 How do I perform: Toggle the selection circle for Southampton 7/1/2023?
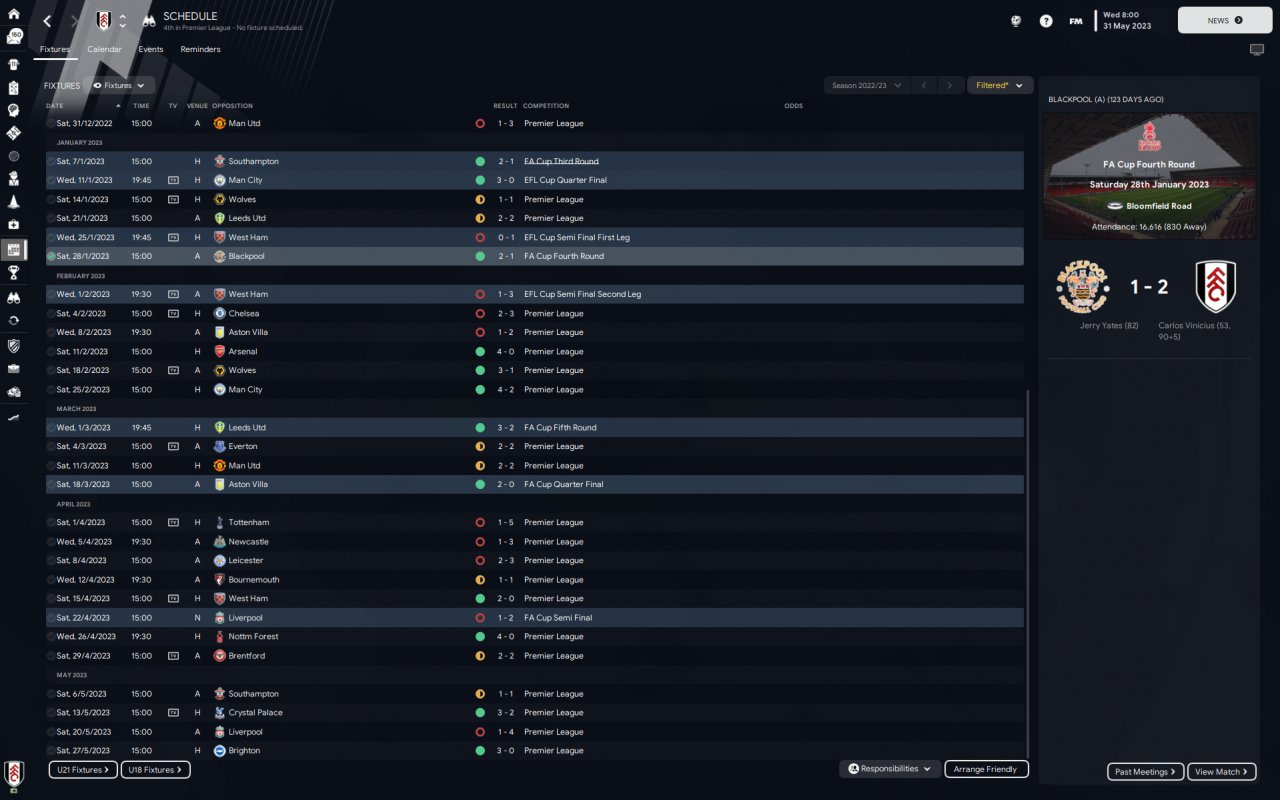(51, 162)
